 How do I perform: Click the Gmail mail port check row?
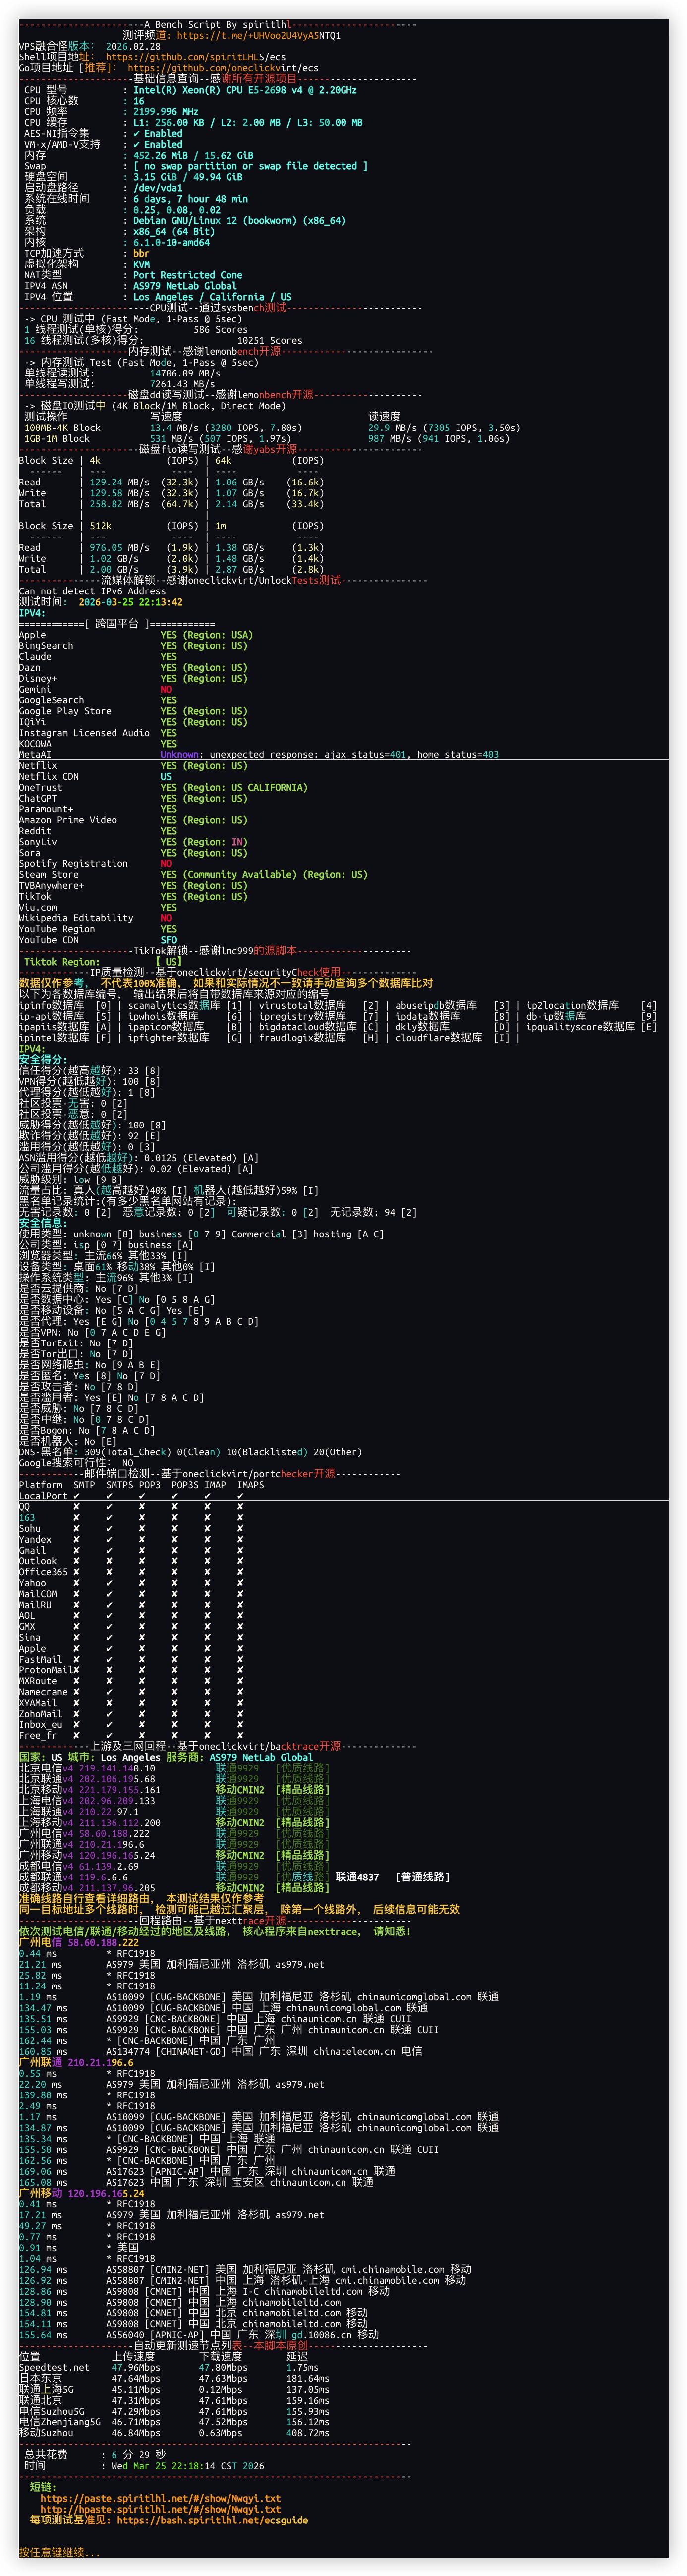click(x=130, y=1550)
